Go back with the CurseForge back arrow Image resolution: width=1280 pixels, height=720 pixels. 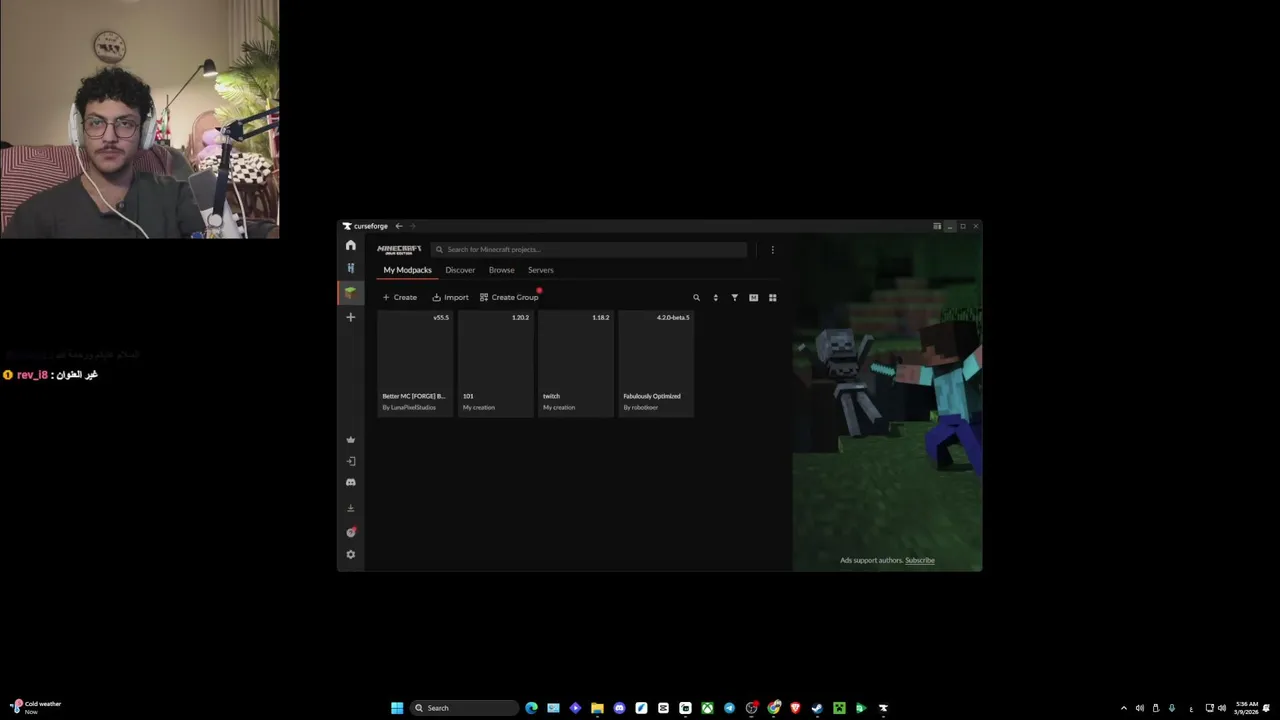(398, 226)
